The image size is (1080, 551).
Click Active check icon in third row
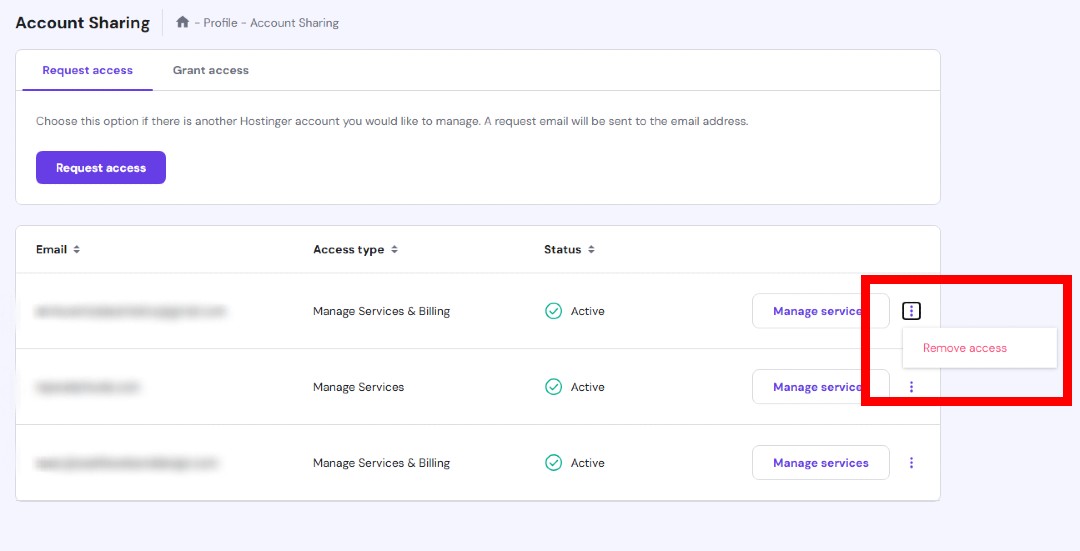pos(553,463)
